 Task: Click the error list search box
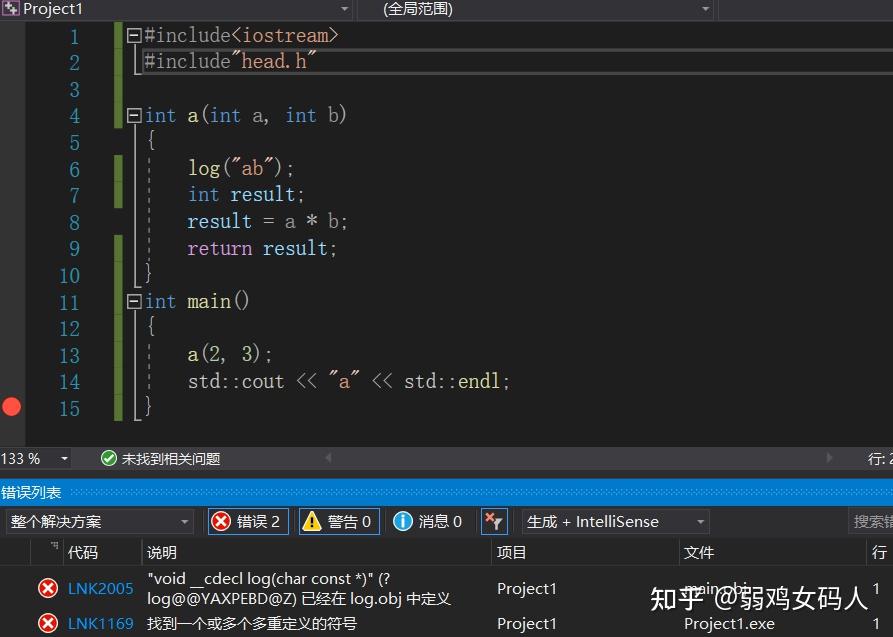click(x=870, y=522)
